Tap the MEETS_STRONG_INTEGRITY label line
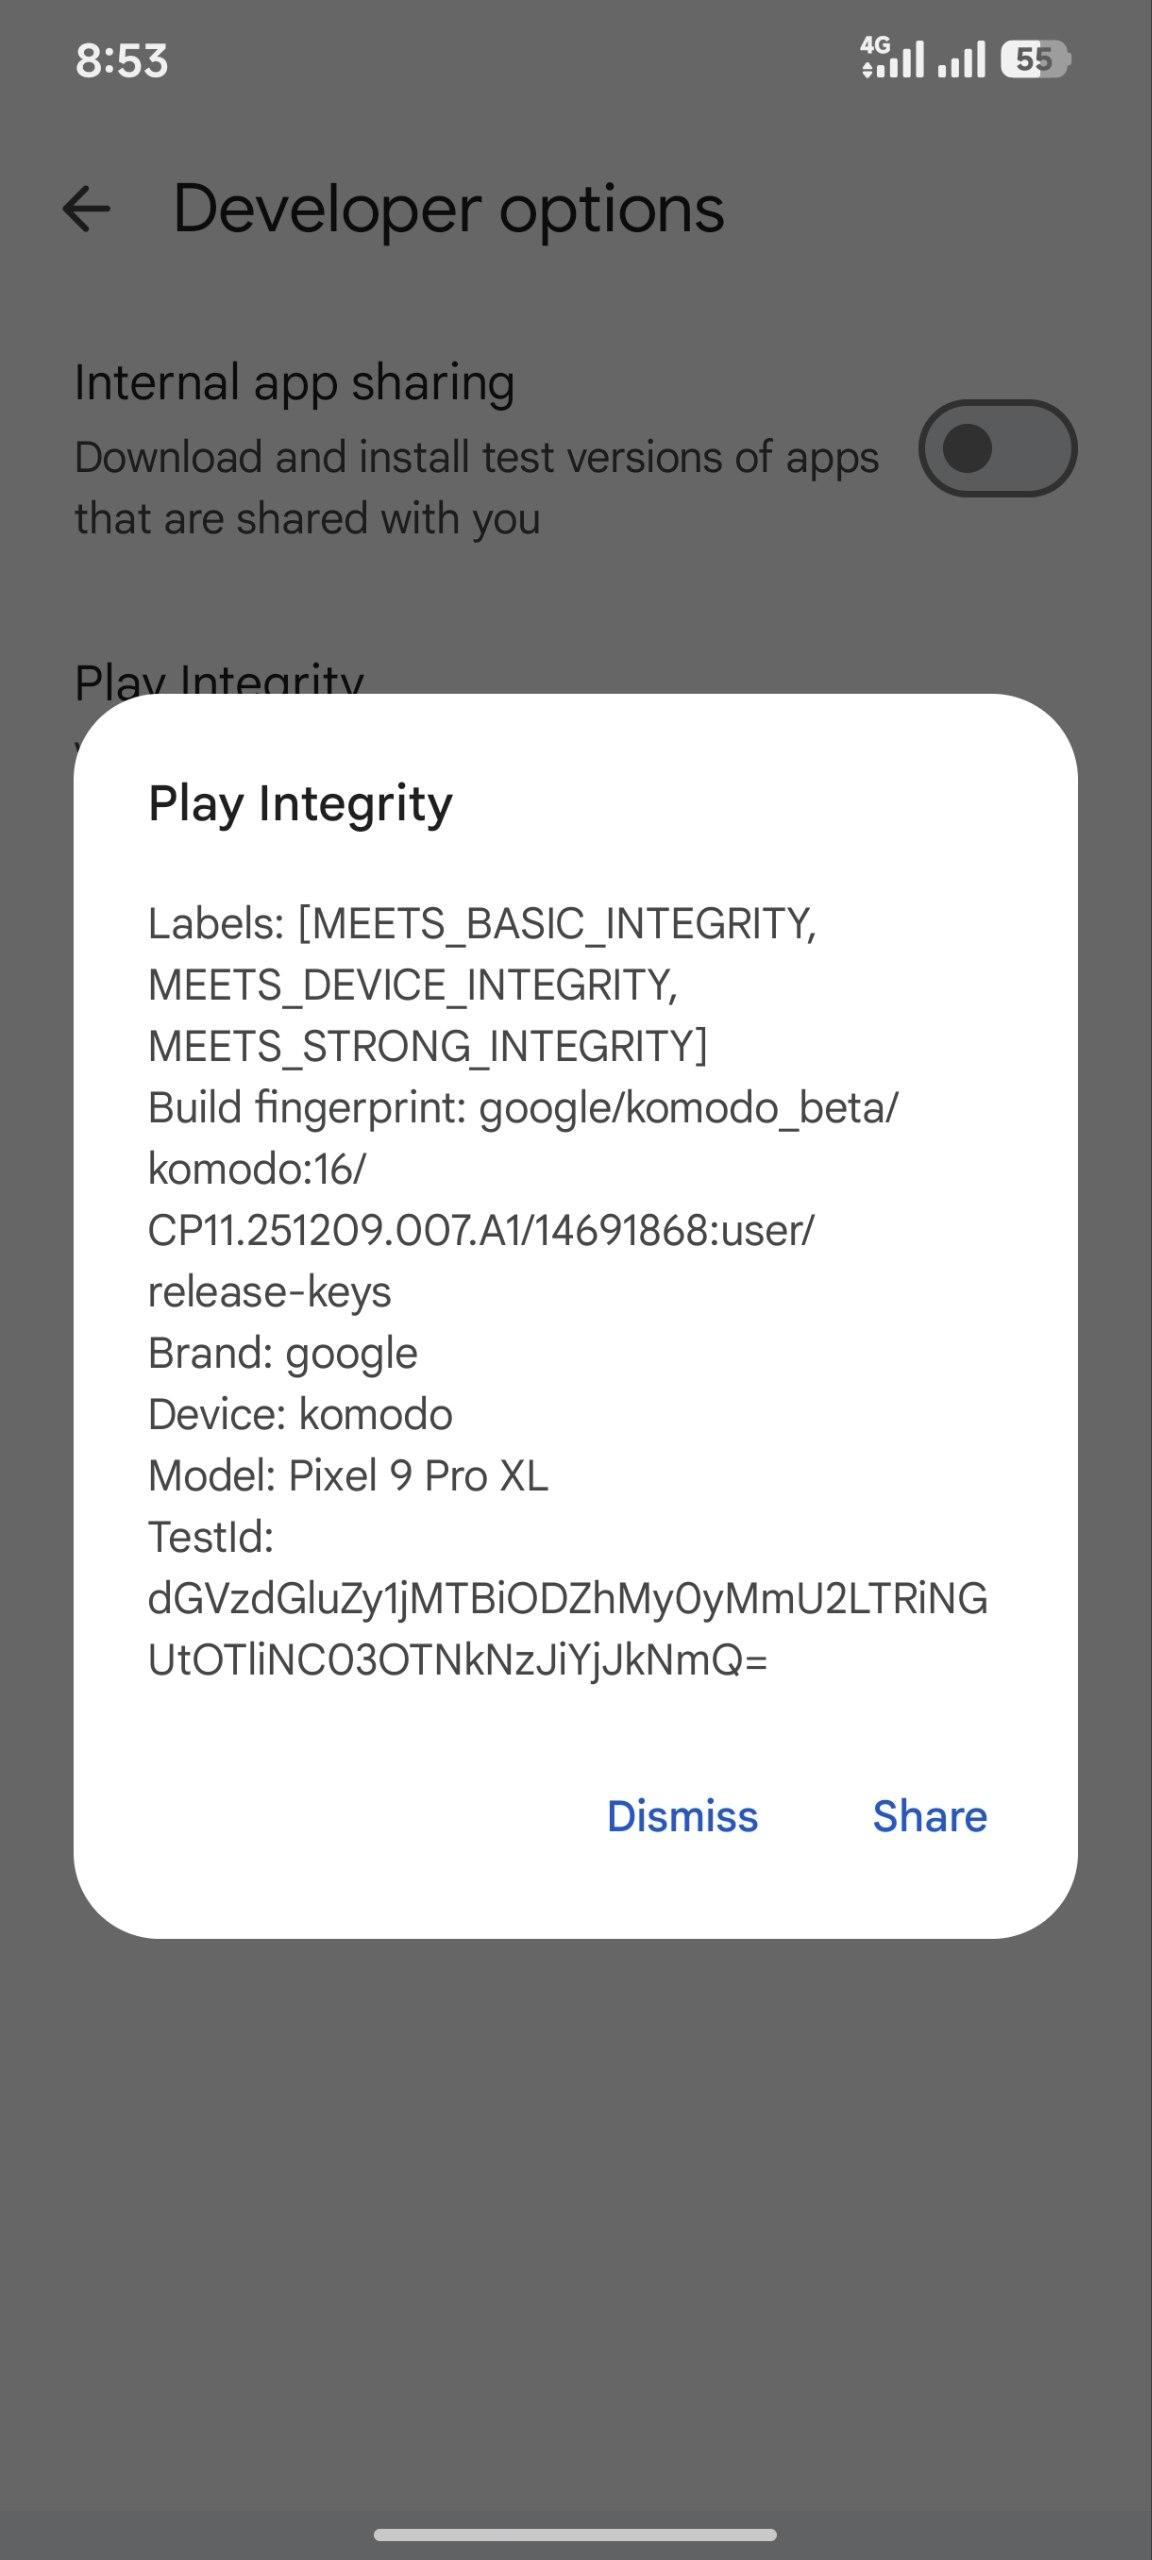 (x=427, y=1047)
